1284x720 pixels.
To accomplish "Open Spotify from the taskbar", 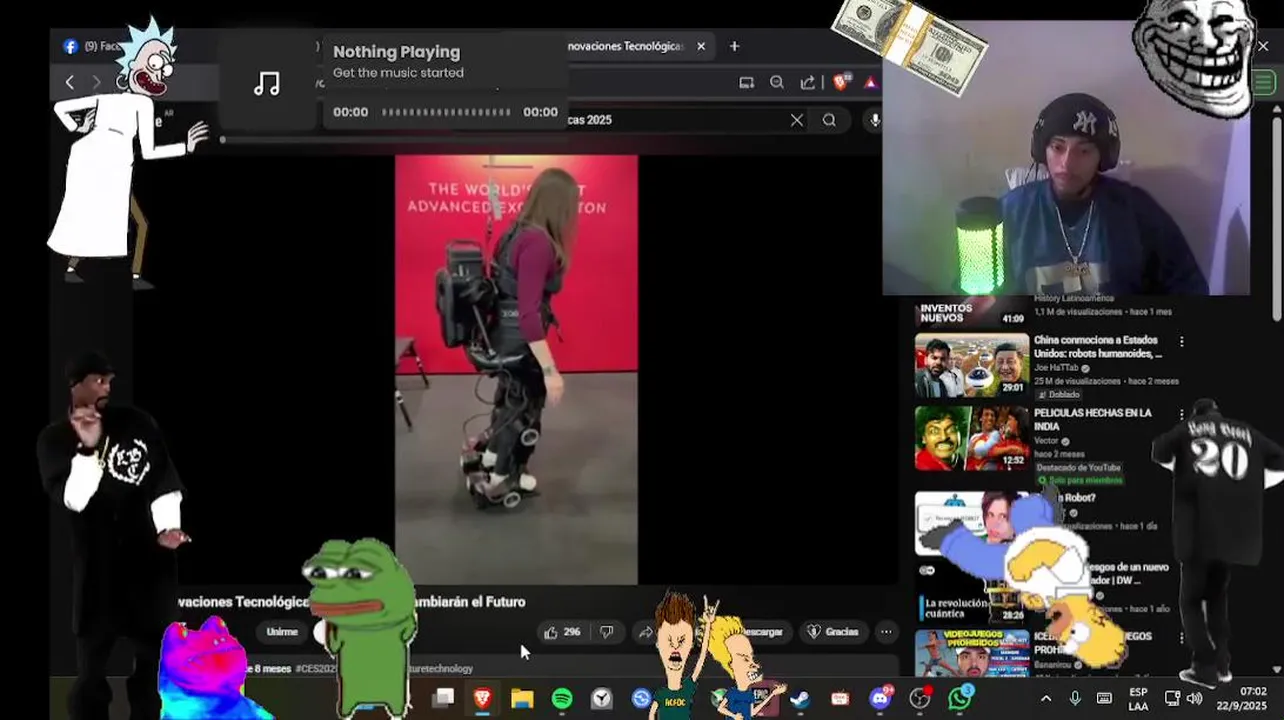I will [562, 698].
